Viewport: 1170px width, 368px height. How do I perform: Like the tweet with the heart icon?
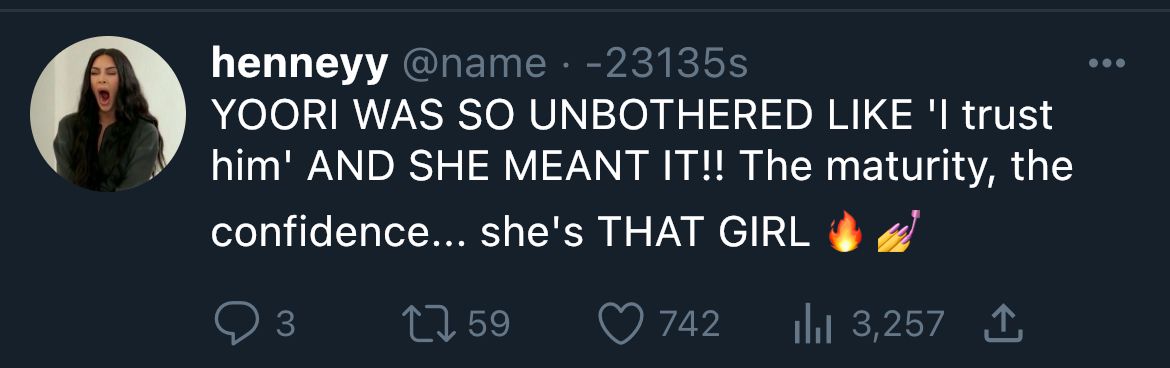click(x=621, y=325)
